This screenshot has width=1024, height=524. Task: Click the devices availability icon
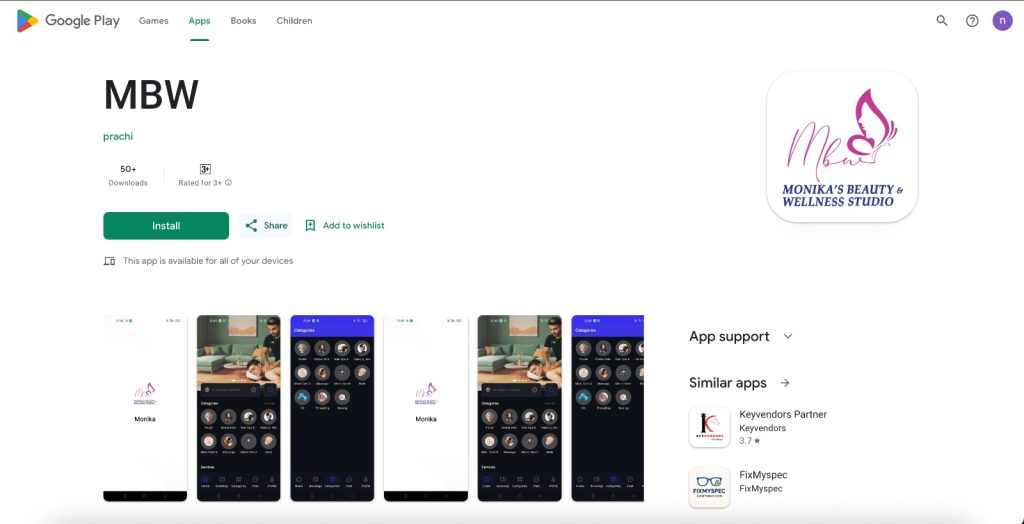109,261
